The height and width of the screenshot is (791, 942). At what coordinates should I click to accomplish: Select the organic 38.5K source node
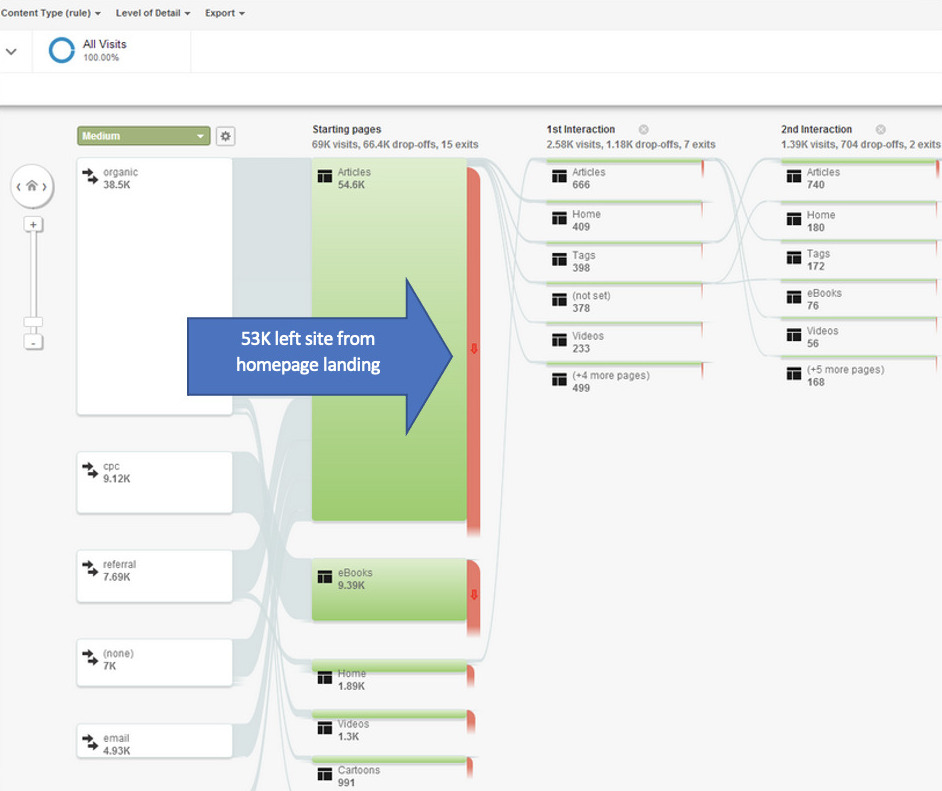tap(154, 285)
